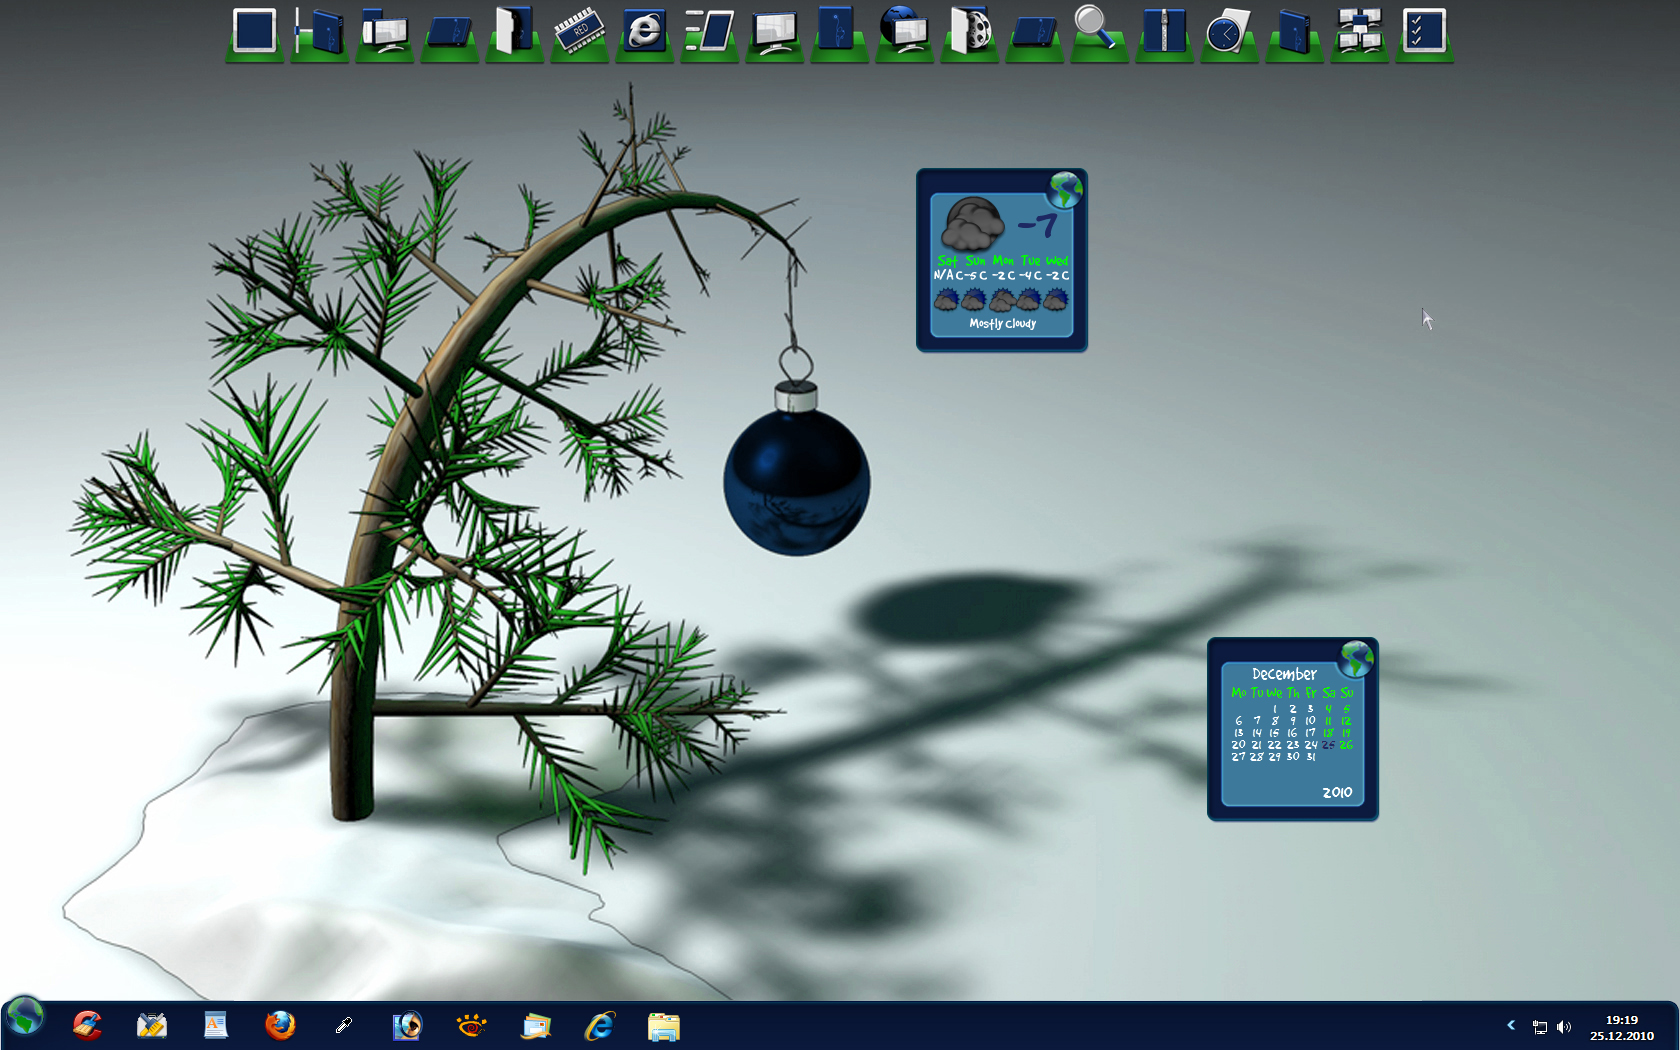Open the network status tray icon

click(x=1540, y=1027)
